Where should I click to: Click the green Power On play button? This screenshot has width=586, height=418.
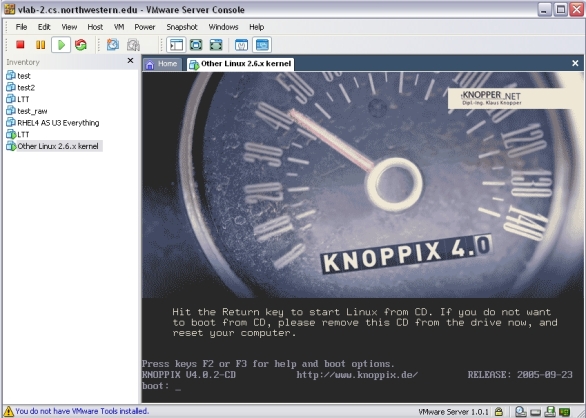[61, 45]
